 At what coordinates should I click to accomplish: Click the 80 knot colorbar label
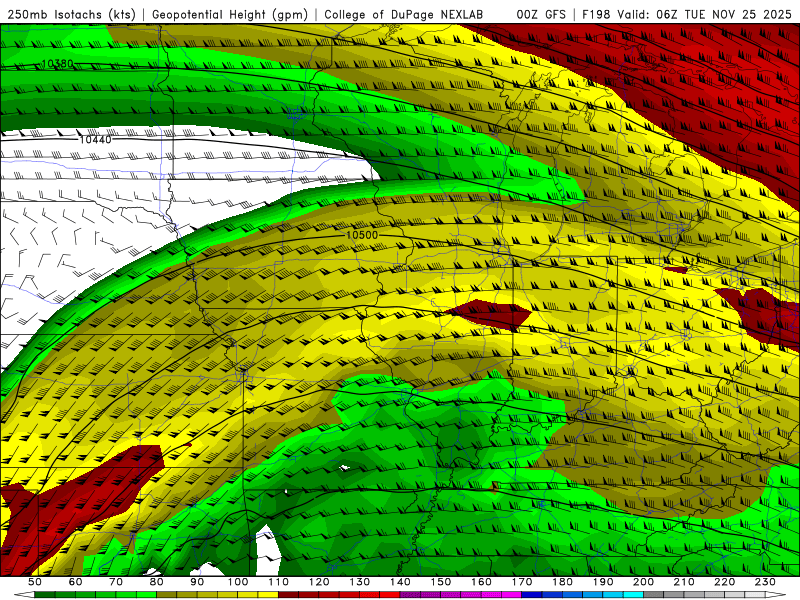[x=157, y=582]
